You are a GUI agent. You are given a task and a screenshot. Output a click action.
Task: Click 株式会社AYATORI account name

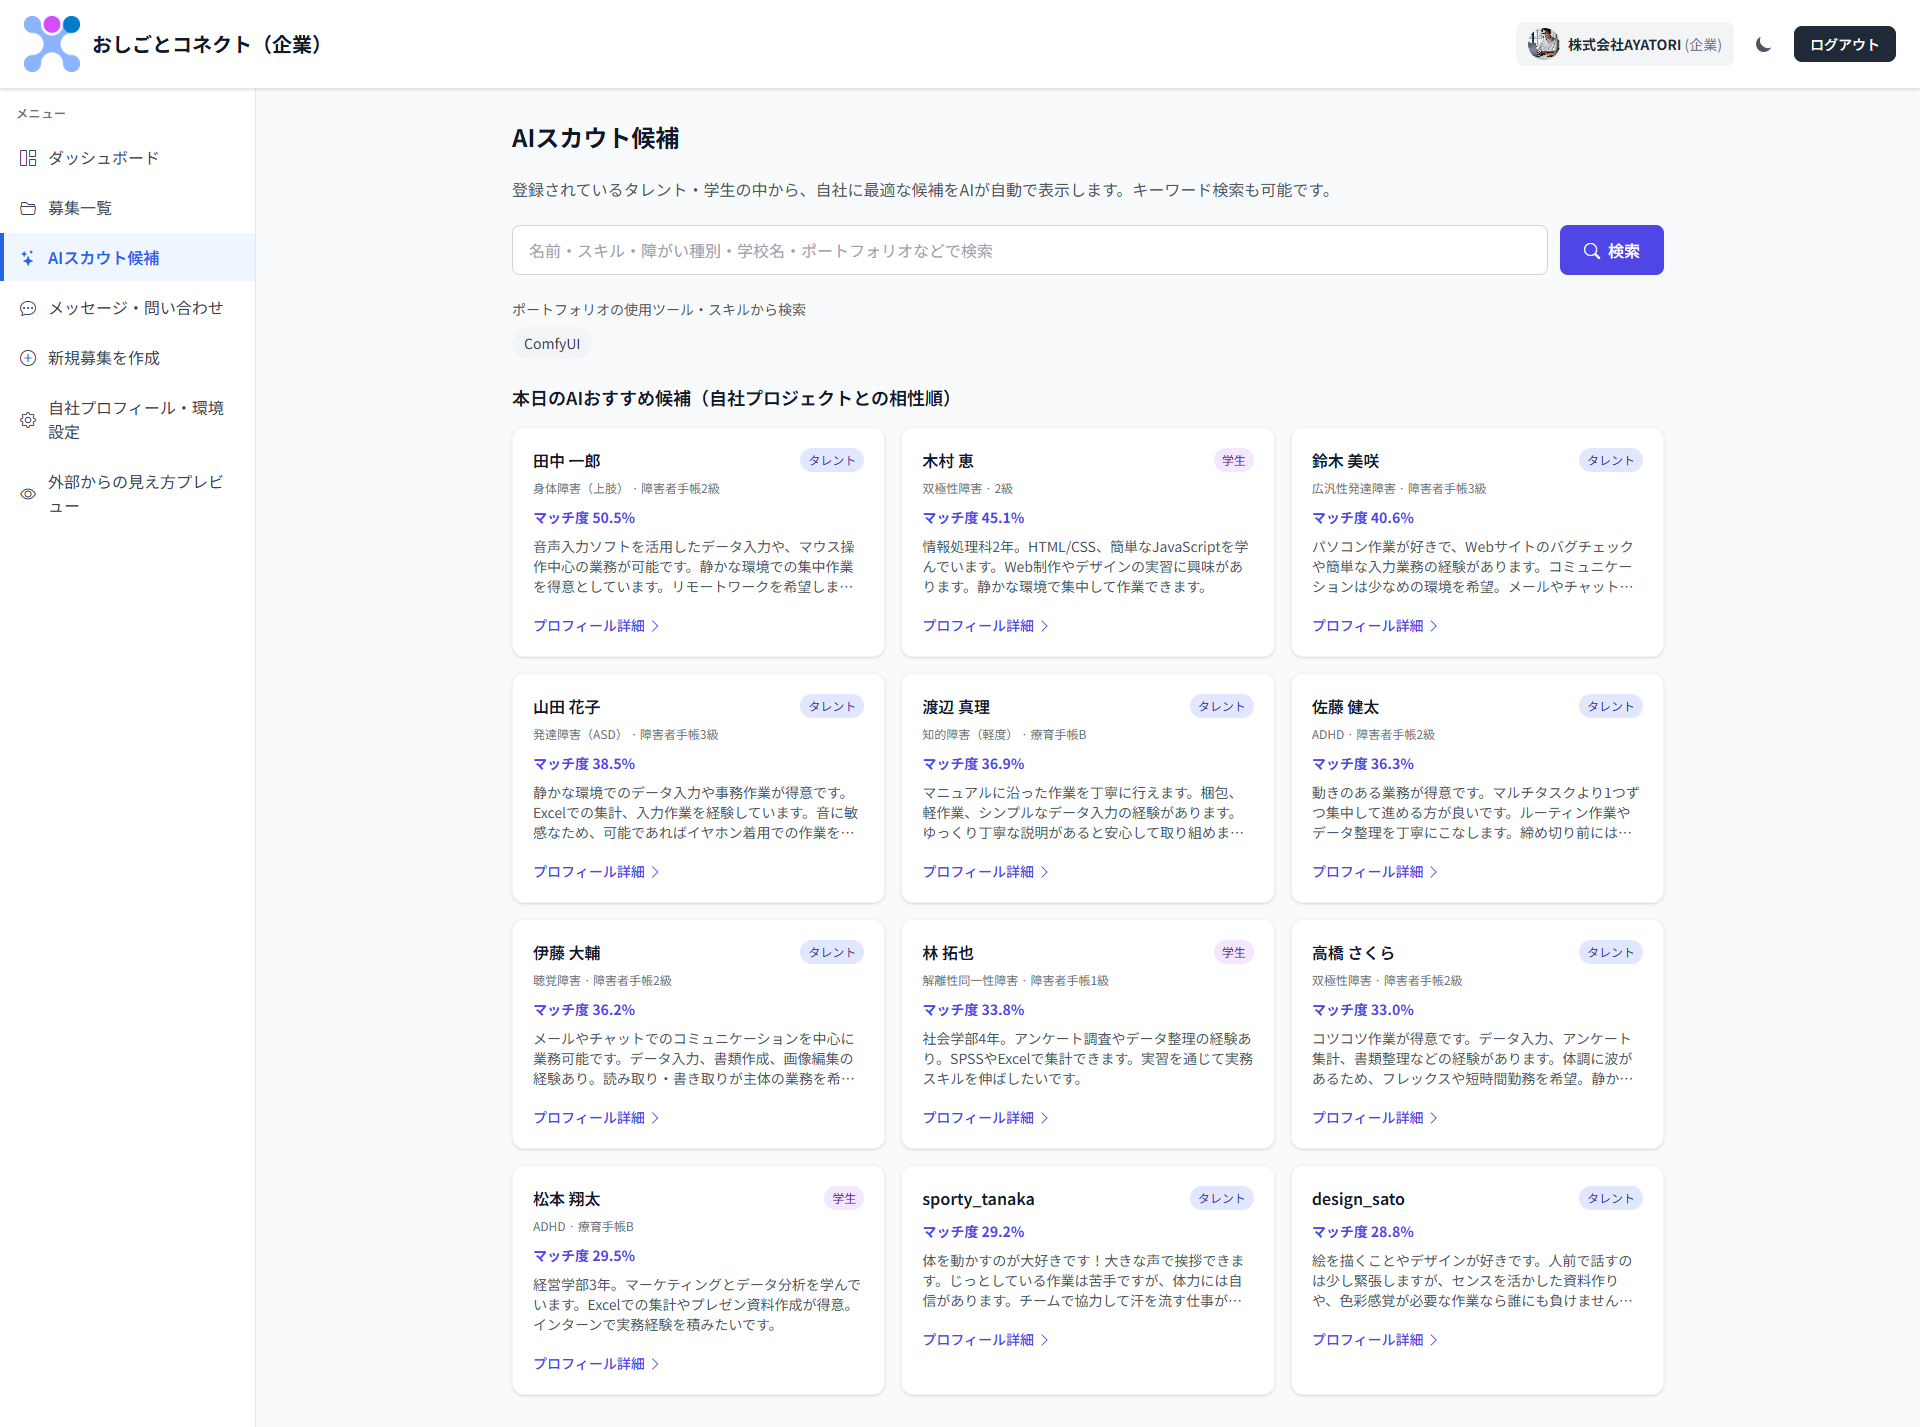point(1624,45)
